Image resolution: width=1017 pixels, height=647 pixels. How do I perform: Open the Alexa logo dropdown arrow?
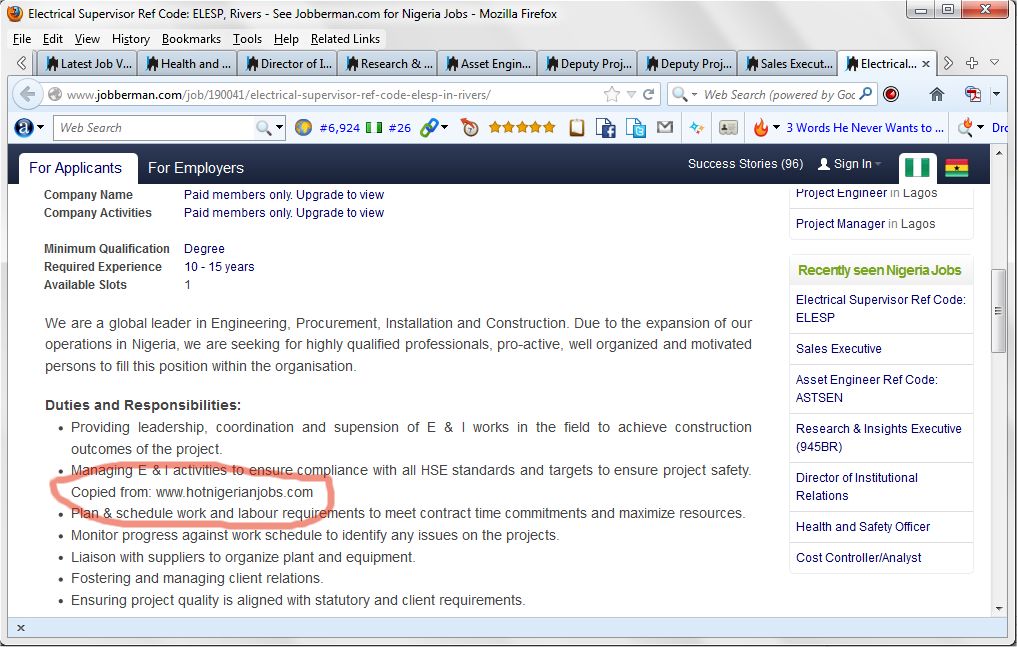click(40, 127)
